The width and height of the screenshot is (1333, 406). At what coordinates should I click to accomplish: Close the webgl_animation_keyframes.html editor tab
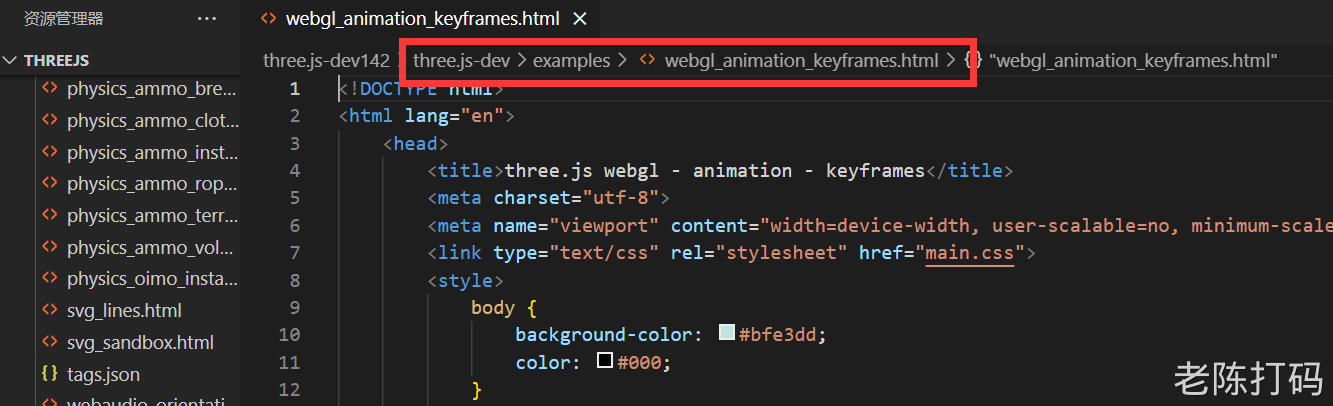coord(580,19)
